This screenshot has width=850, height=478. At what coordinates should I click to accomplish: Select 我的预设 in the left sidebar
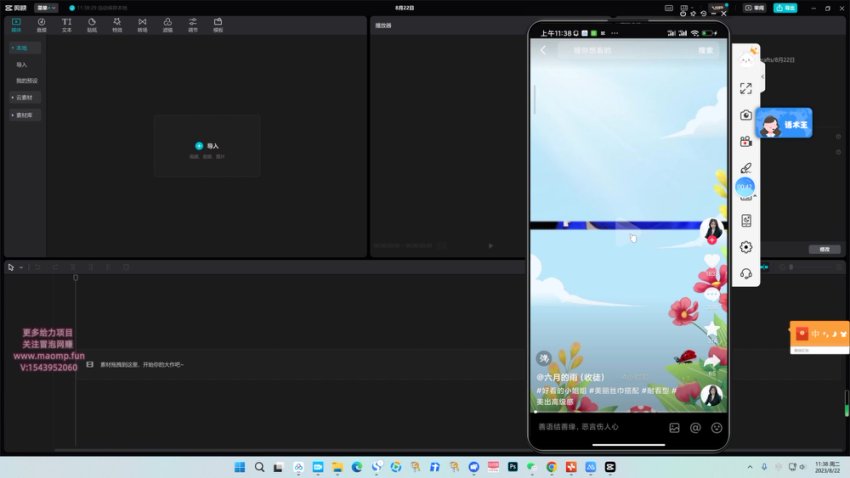pyautogui.click(x=27, y=80)
